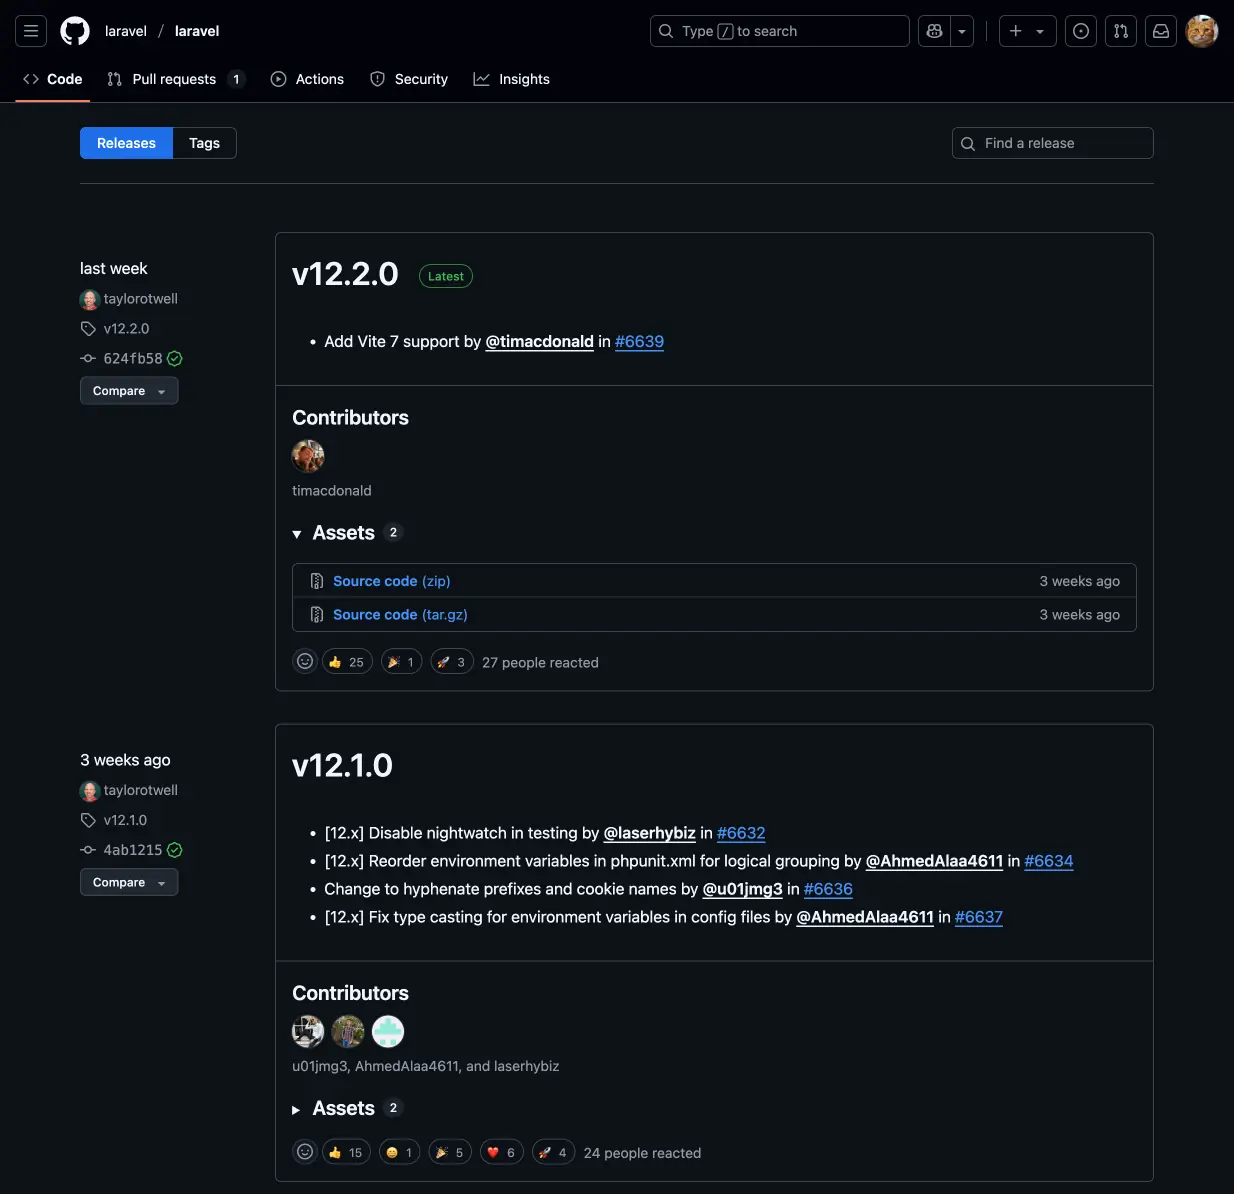The width and height of the screenshot is (1234, 1194).
Task: Open the global navigation hamburger menu
Action: 30,31
